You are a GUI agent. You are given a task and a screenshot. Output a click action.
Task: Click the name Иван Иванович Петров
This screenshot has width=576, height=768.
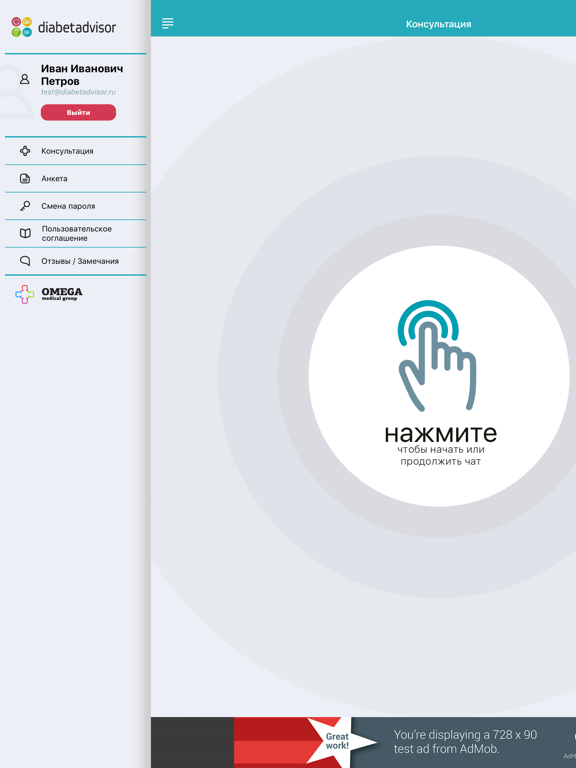pos(82,74)
